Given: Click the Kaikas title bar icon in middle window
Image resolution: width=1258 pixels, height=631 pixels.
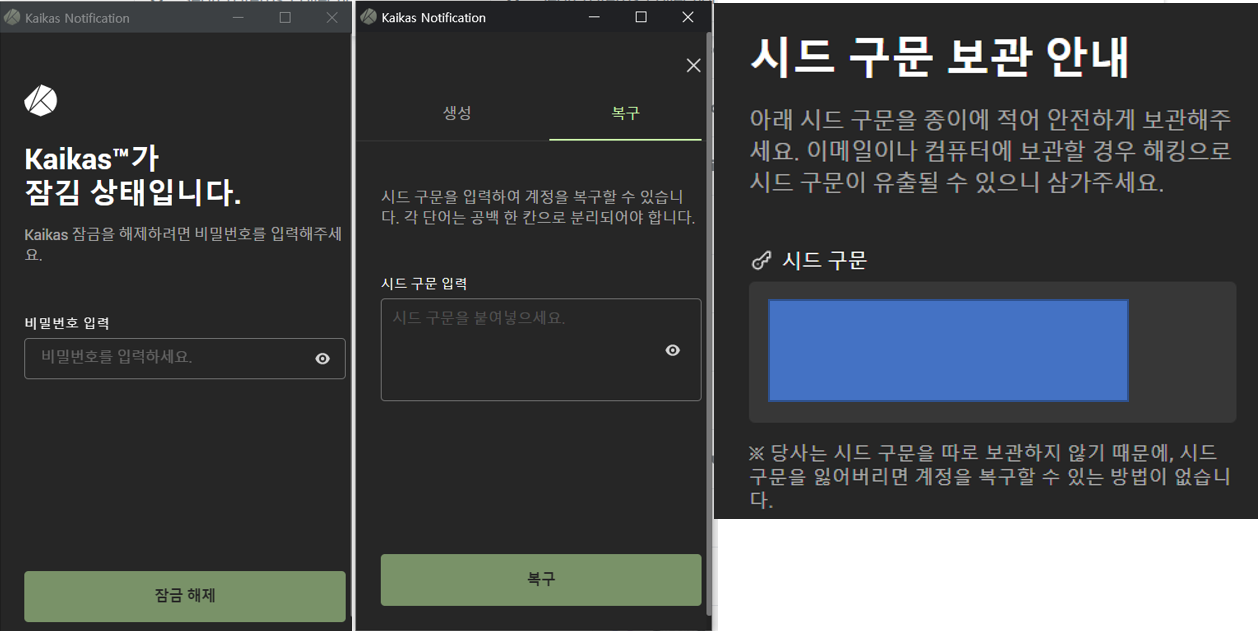Looking at the screenshot, I should pos(369,17).
